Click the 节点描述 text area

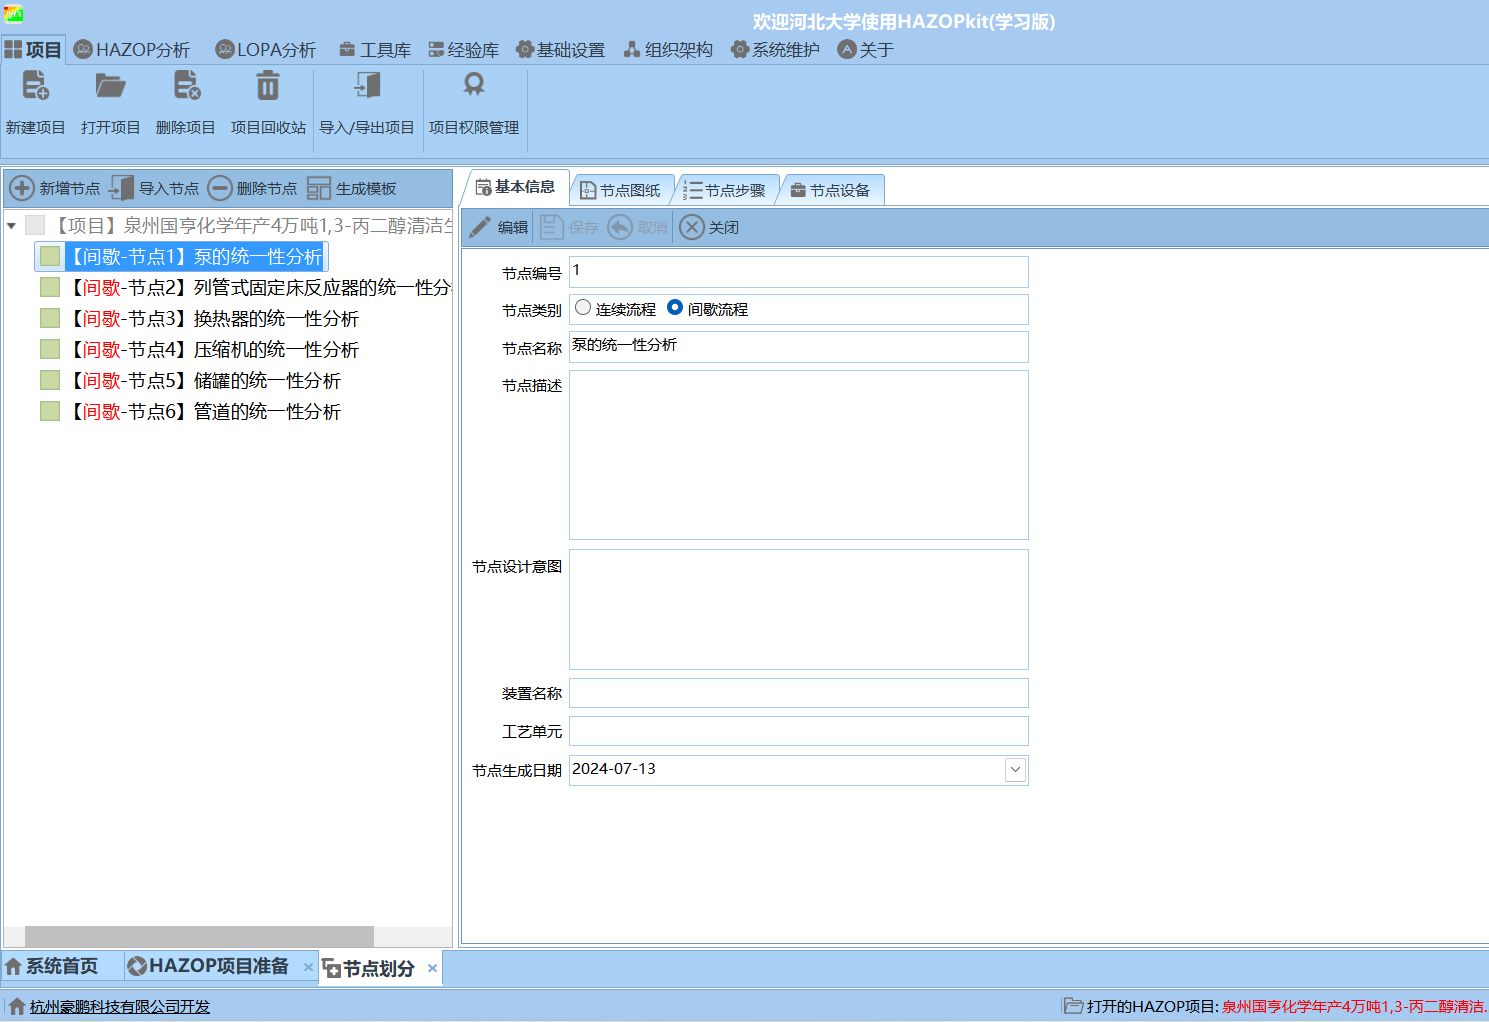tap(799, 455)
